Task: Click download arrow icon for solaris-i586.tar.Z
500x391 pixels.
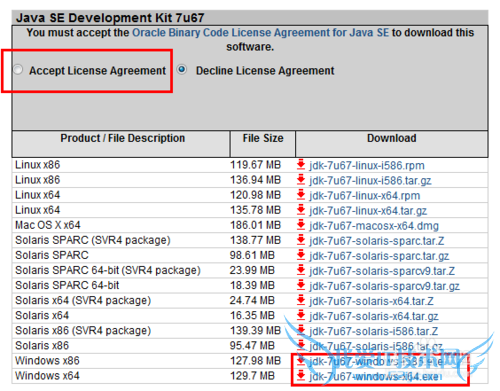Action: pos(301,330)
